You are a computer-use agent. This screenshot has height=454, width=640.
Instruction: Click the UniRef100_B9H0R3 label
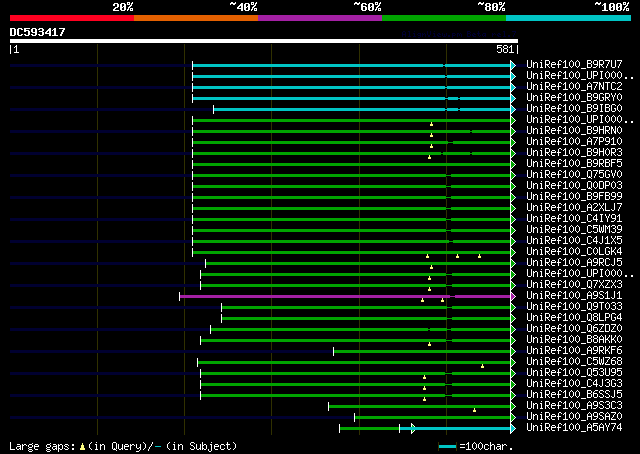[574, 153]
